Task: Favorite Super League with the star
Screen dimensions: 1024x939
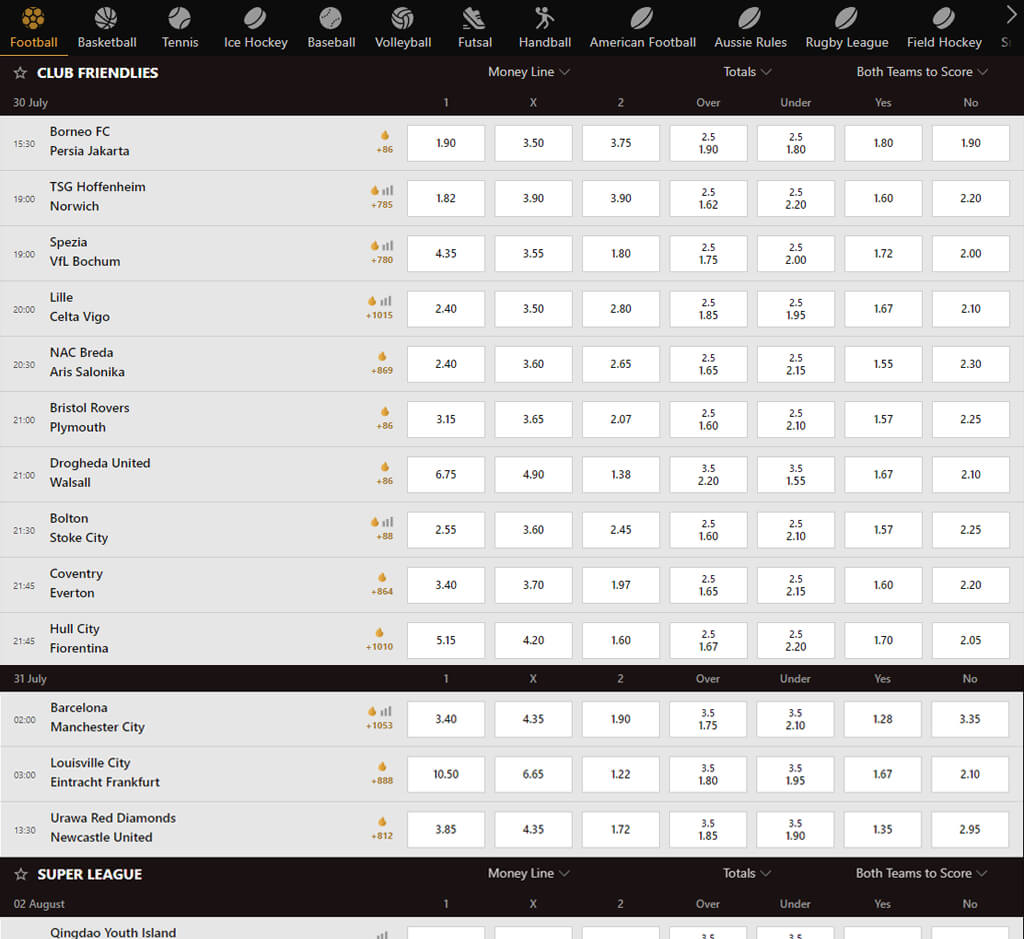Action: pos(21,874)
